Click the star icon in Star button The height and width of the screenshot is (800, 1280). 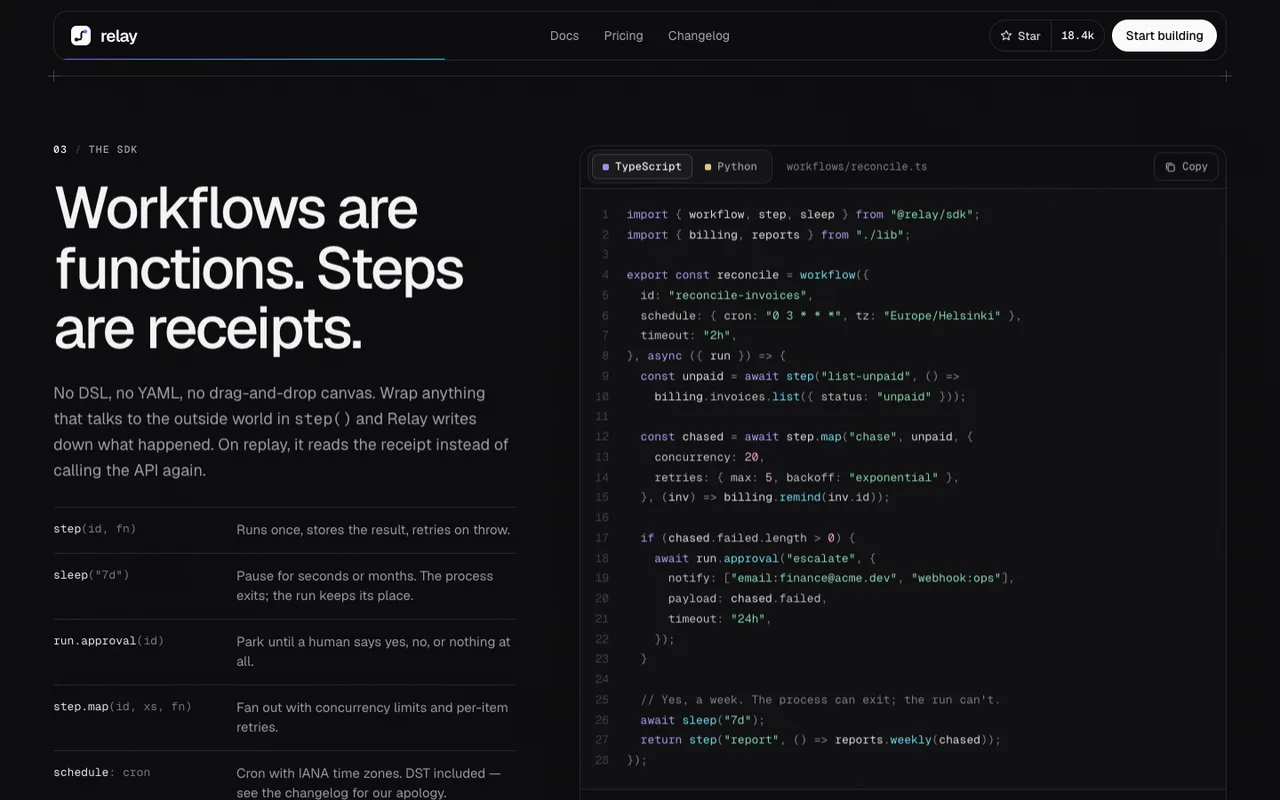1006,36
